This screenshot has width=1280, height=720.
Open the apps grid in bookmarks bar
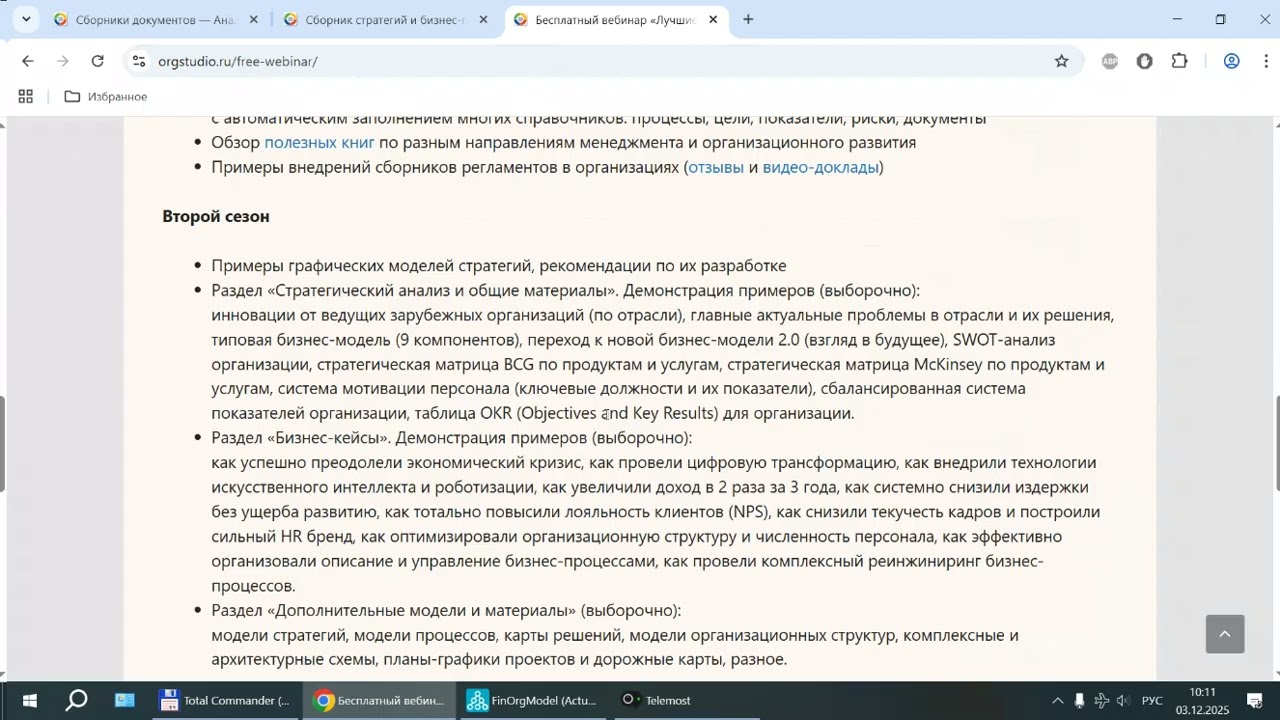[x=26, y=97]
